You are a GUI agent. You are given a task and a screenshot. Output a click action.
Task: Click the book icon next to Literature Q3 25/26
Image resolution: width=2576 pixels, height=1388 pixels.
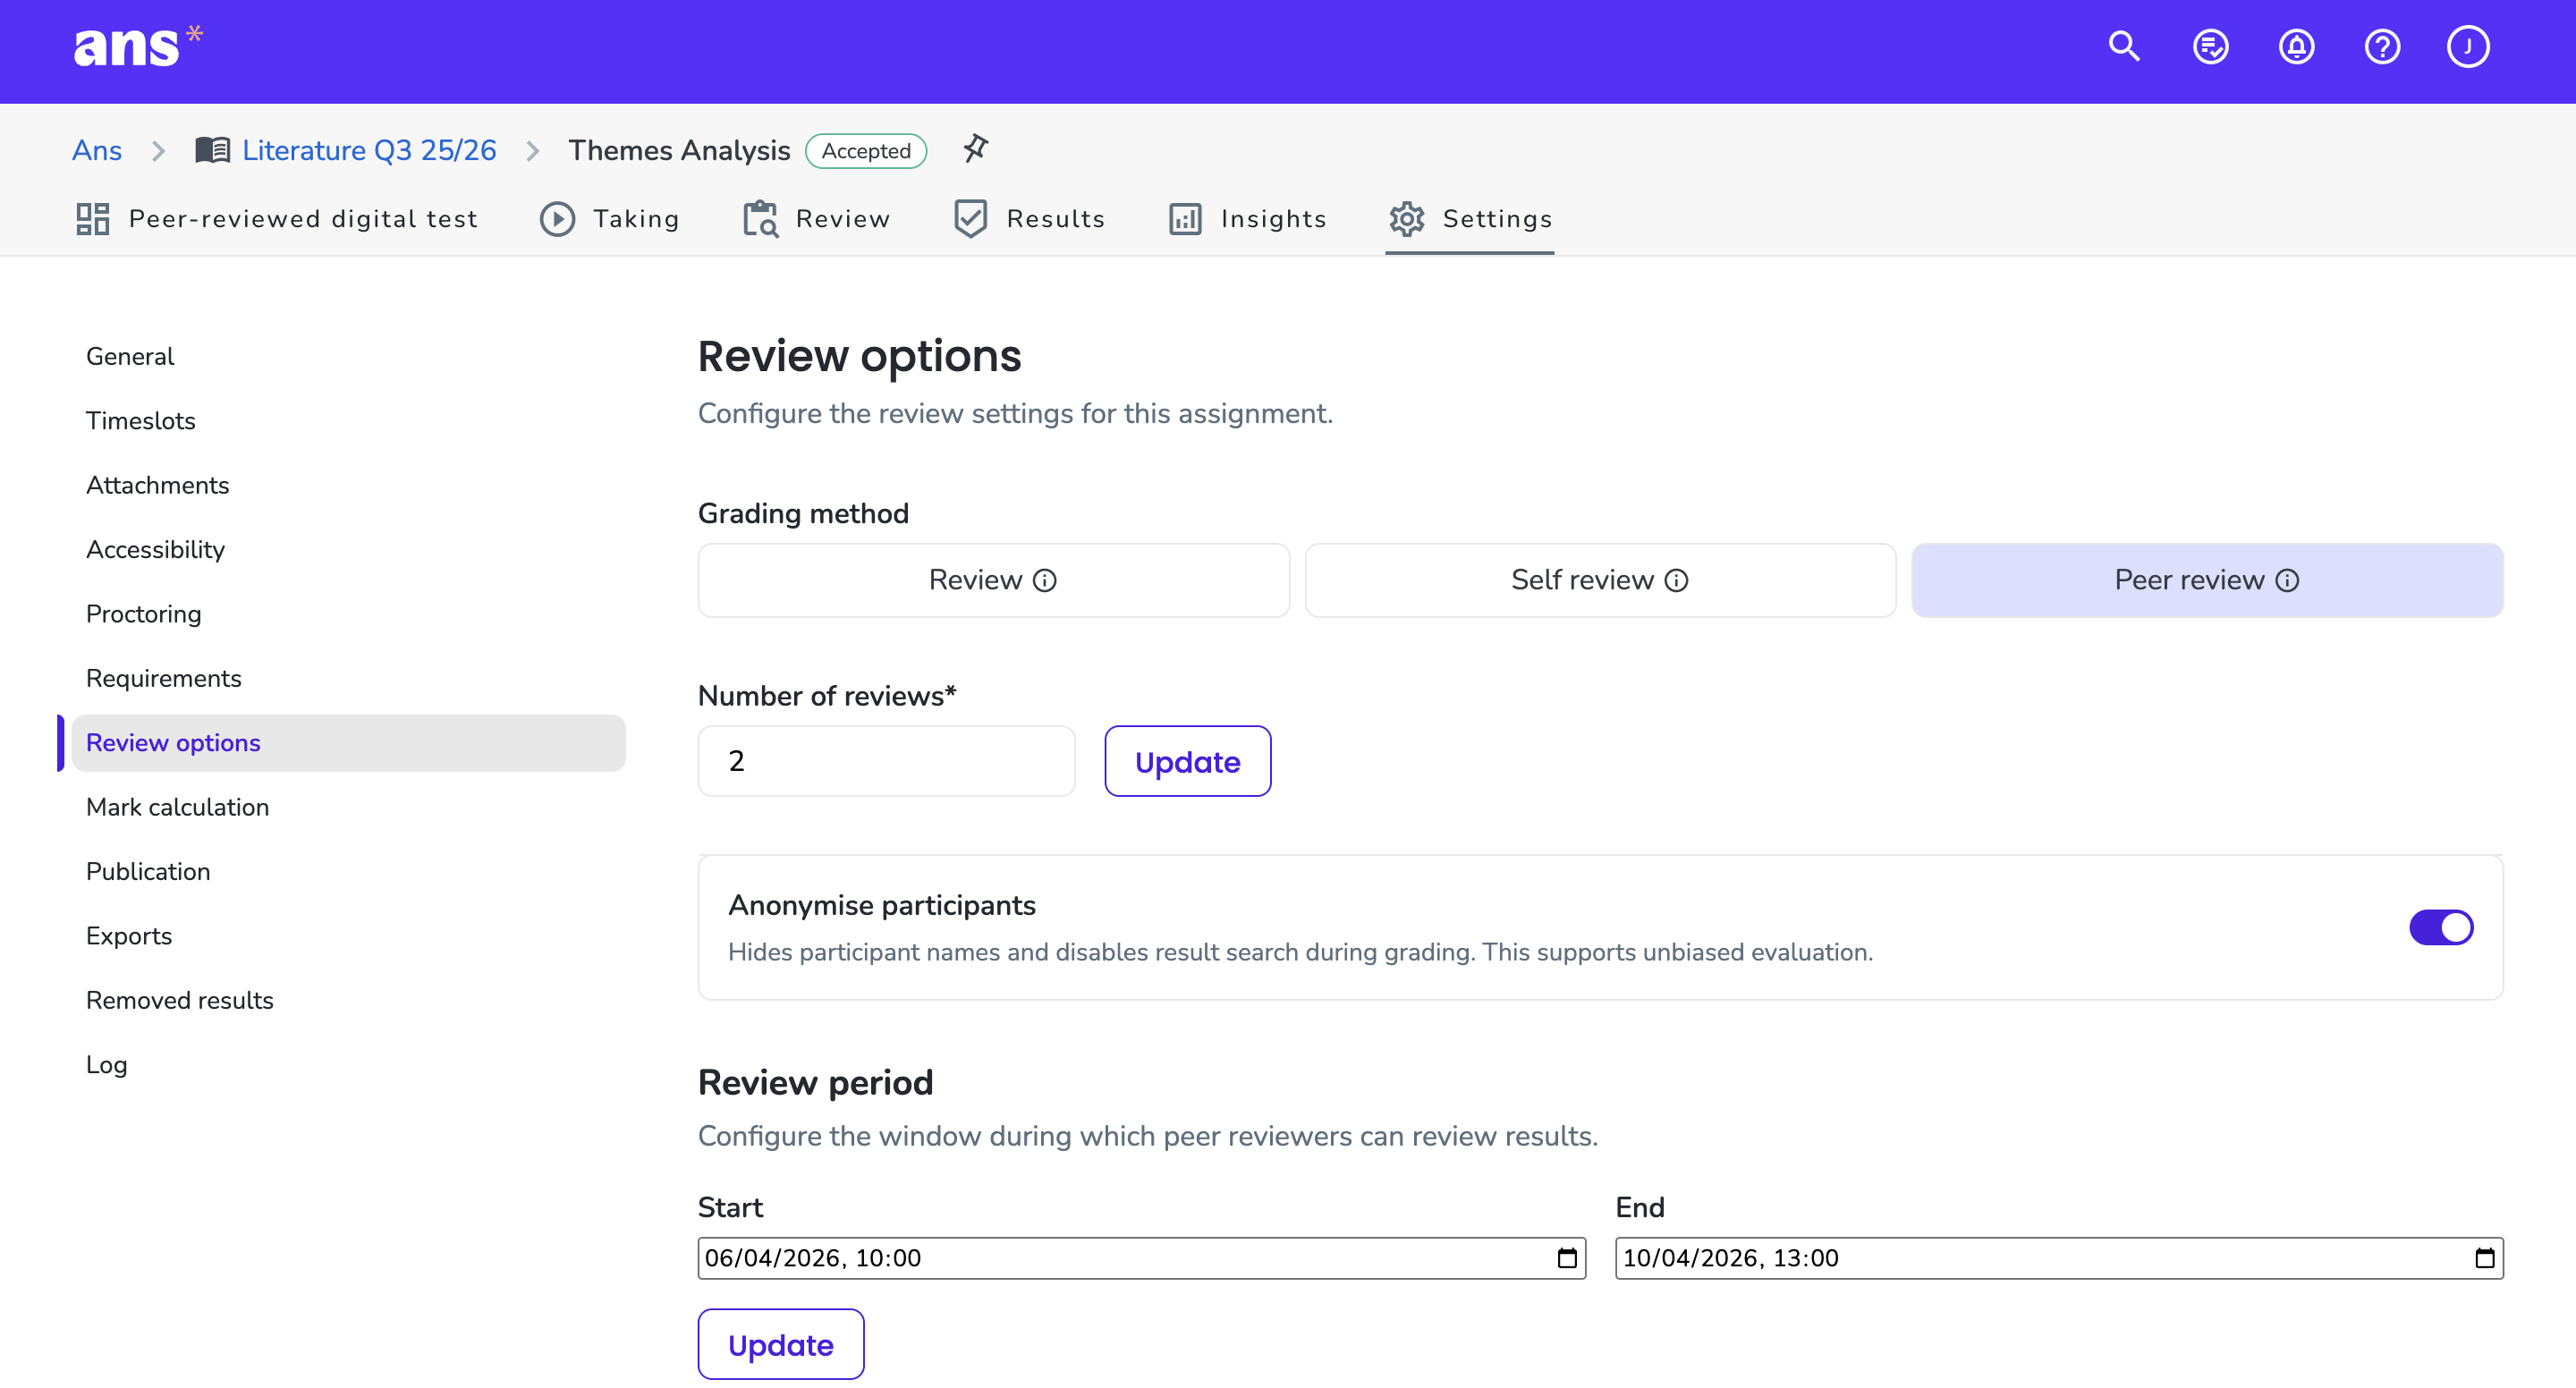(212, 150)
